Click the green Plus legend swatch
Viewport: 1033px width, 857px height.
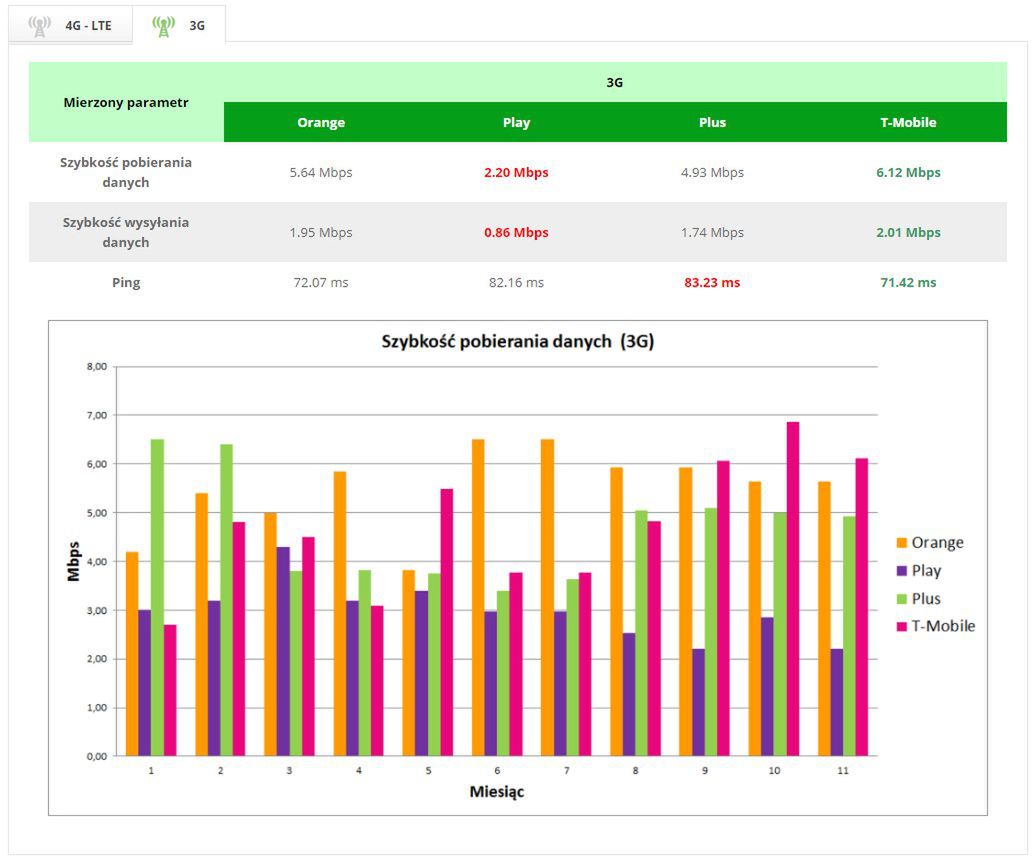pos(902,599)
